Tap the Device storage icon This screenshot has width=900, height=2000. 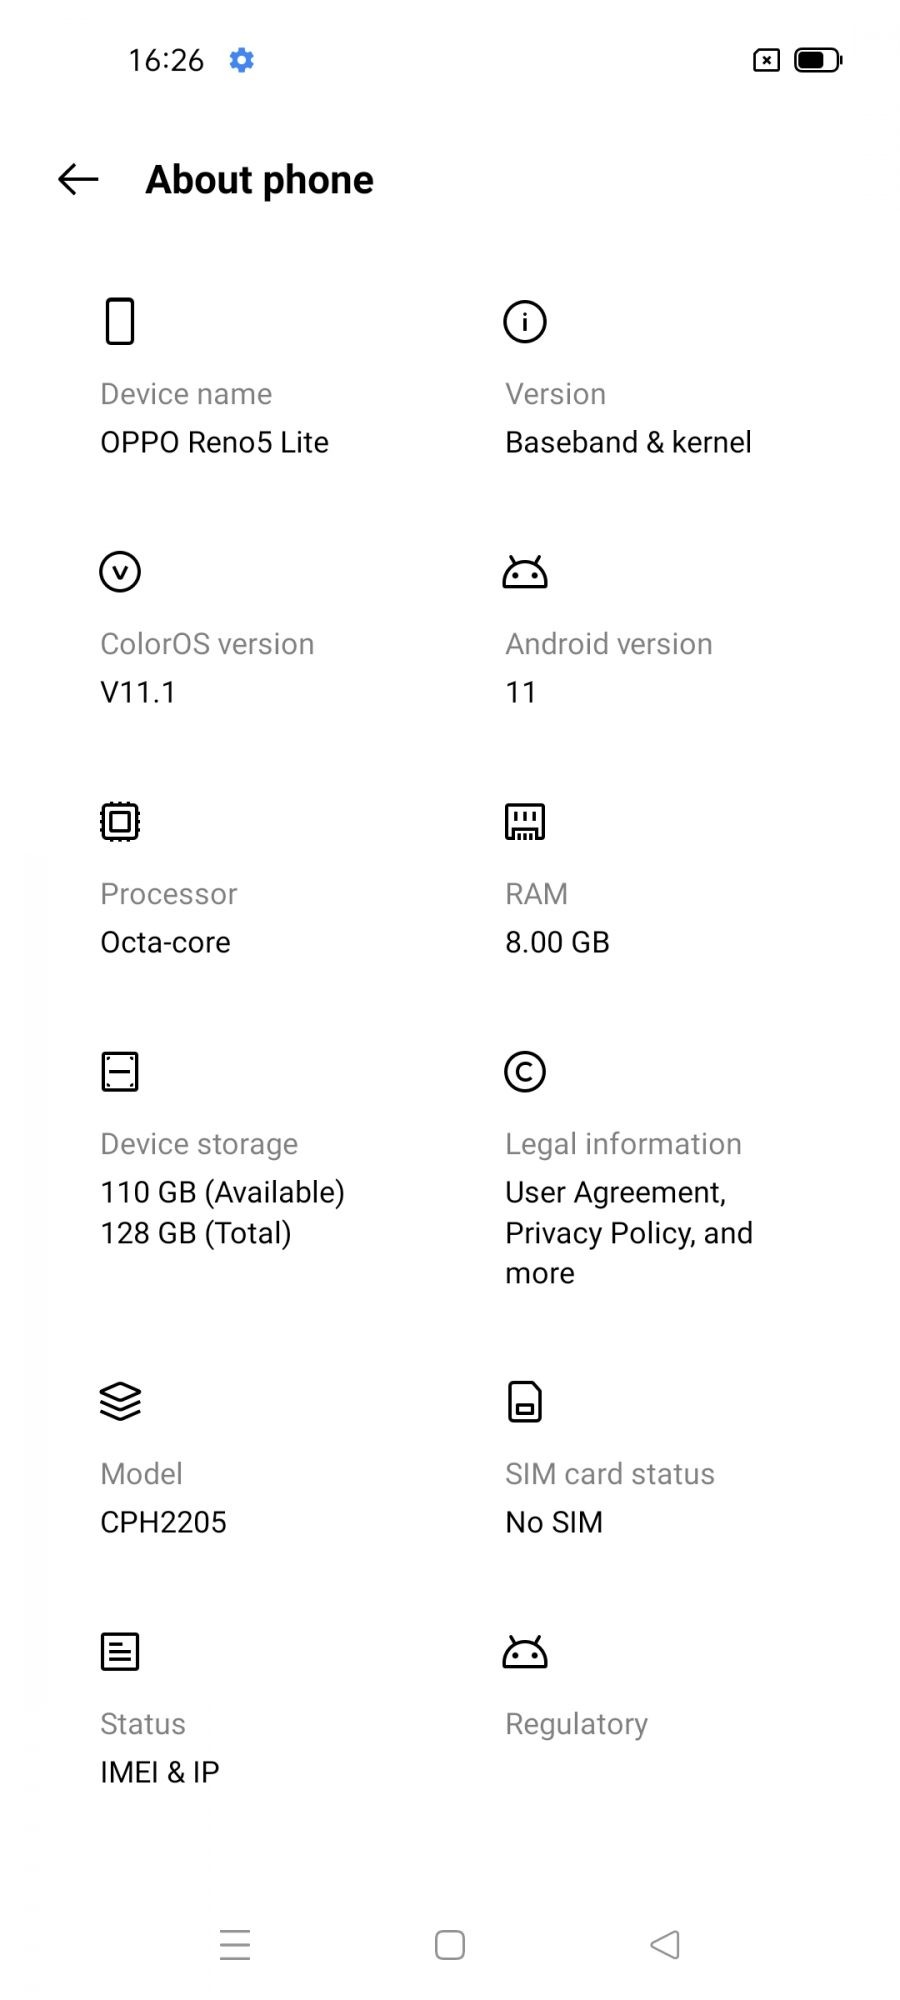120,1072
